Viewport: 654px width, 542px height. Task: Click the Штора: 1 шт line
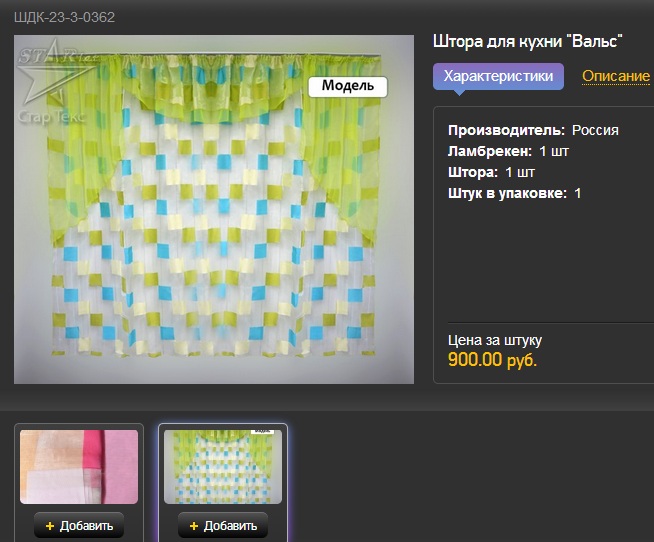491,172
